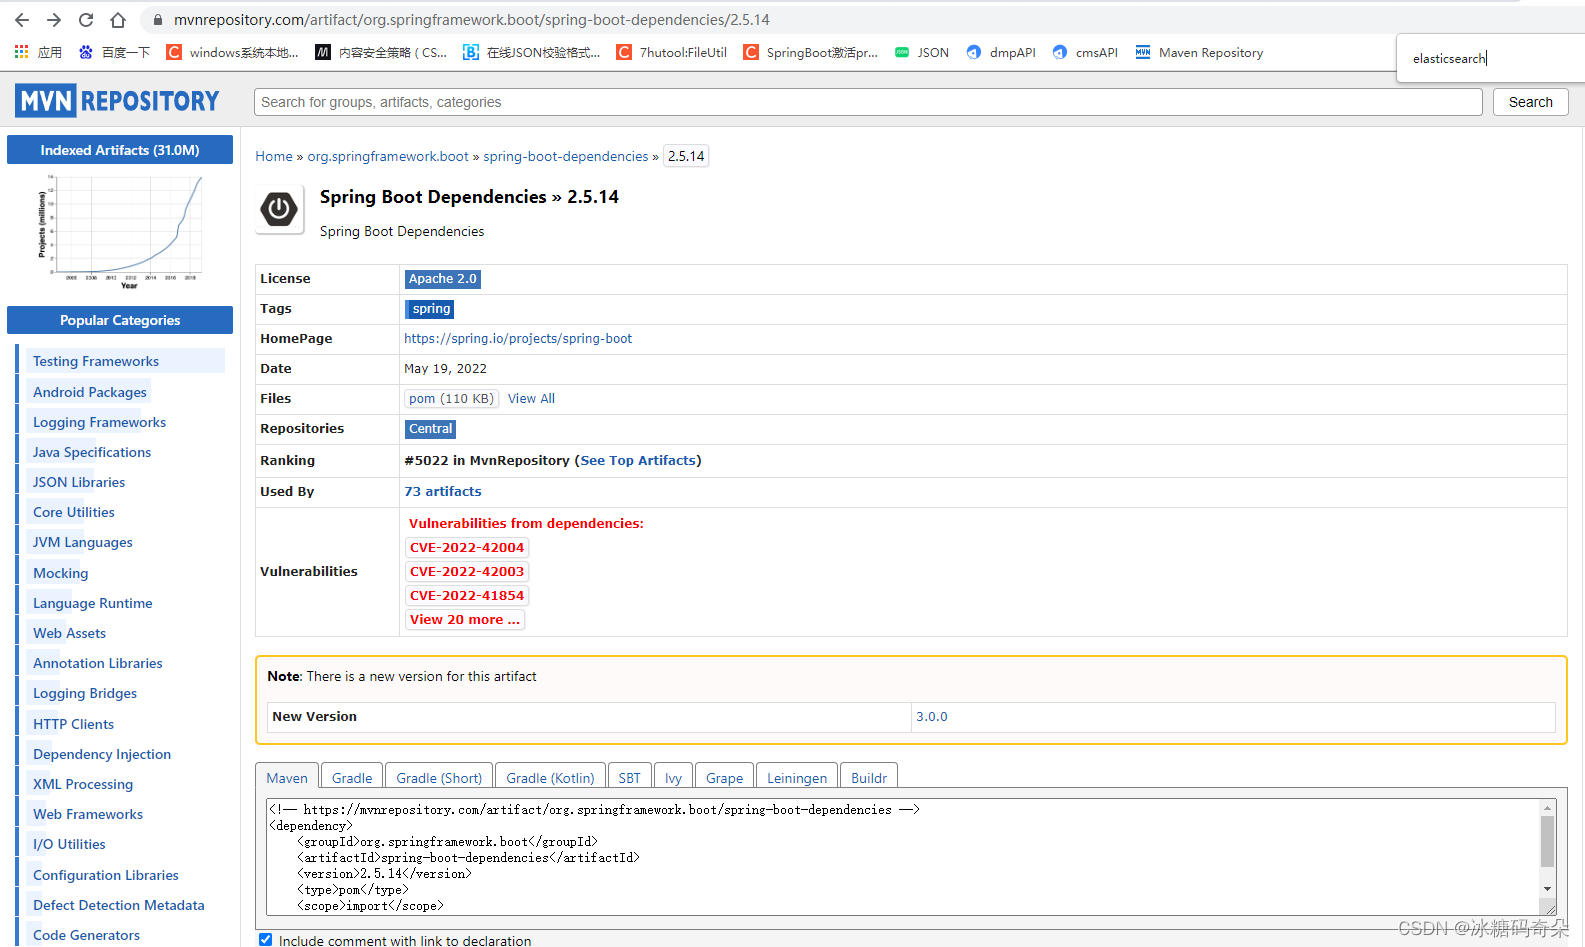Image resolution: width=1585 pixels, height=947 pixels.
Task: Open the Central repository link
Action: [430, 429]
